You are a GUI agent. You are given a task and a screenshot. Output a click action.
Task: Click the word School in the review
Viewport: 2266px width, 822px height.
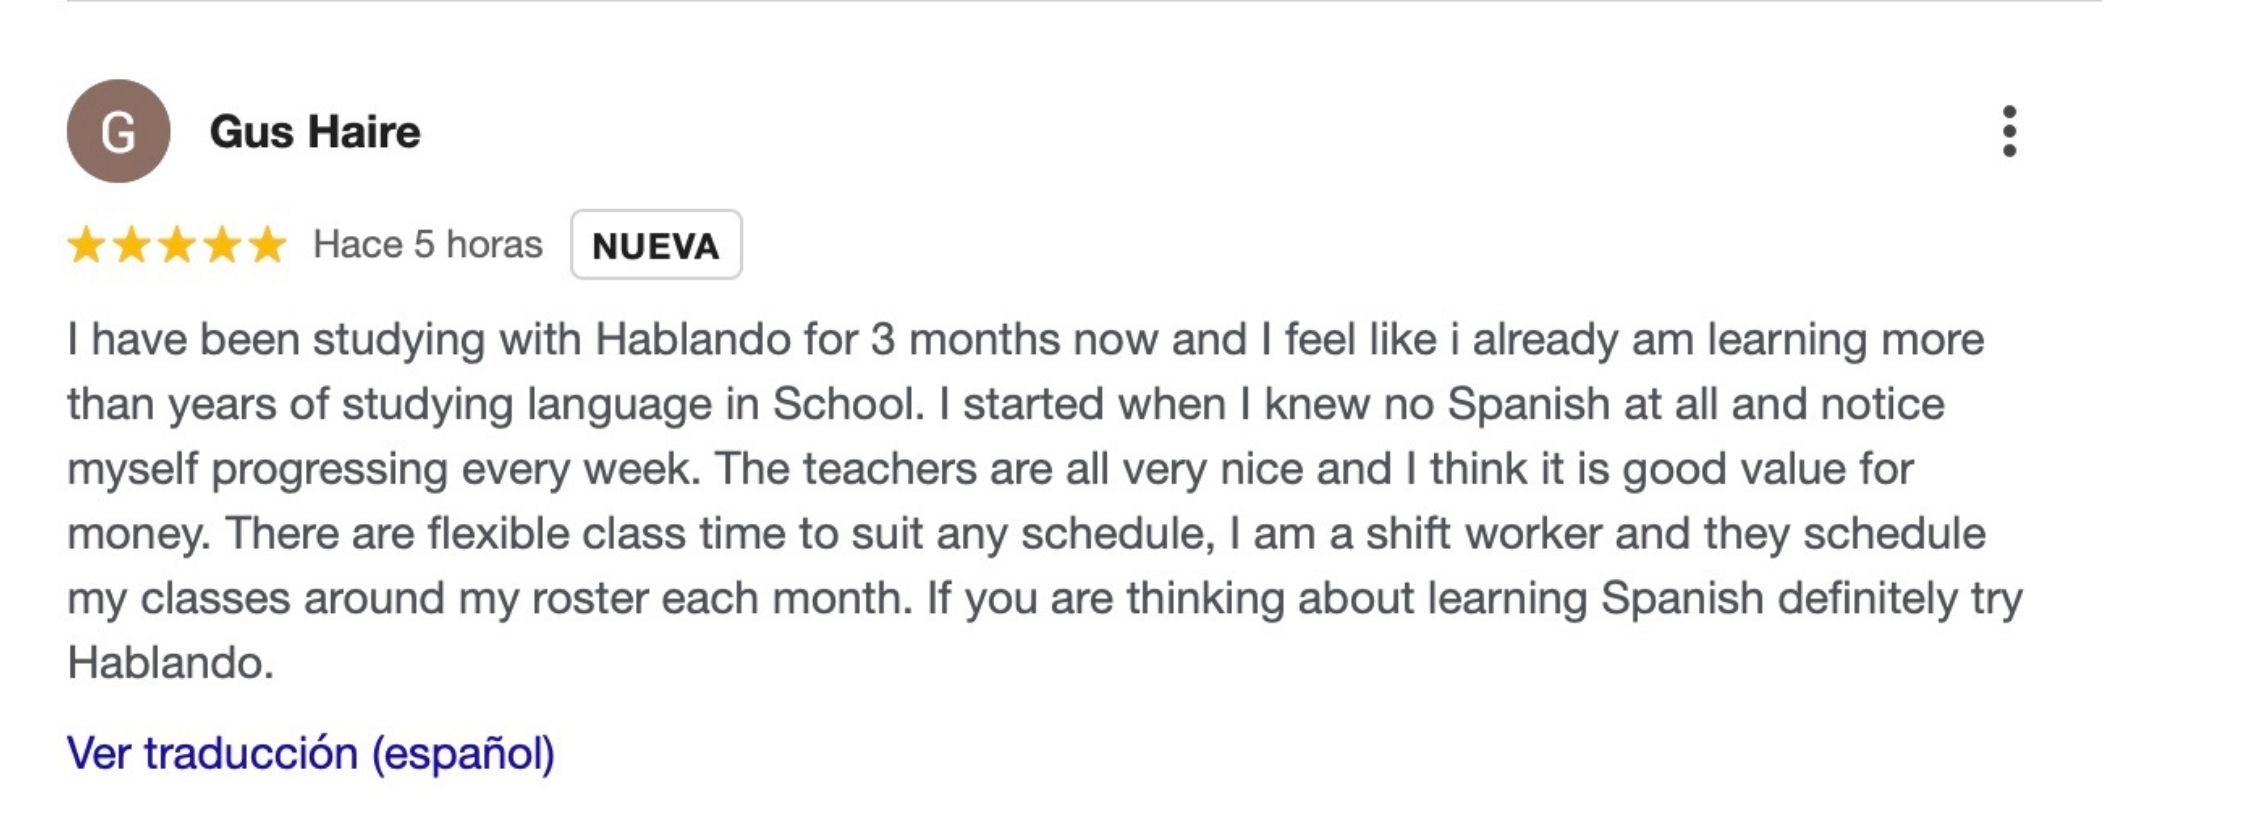coord(848,405)
